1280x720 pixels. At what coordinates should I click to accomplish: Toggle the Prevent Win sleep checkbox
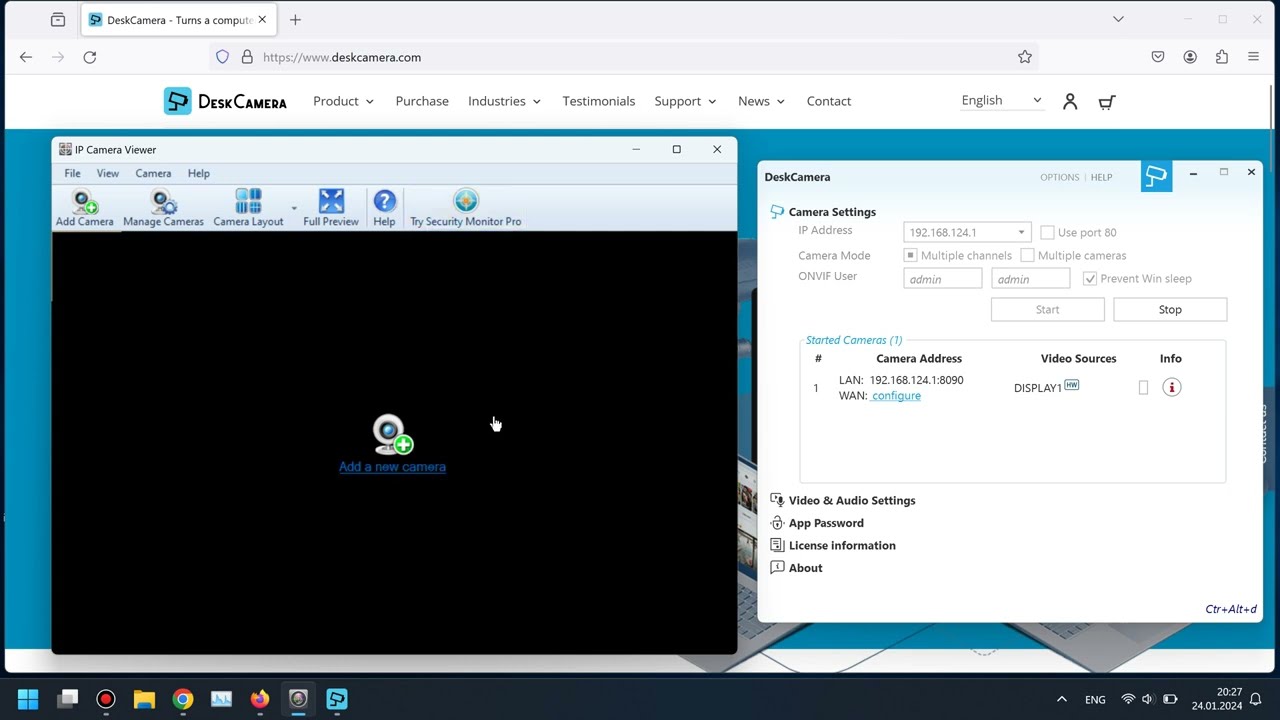click(1090, 279)
